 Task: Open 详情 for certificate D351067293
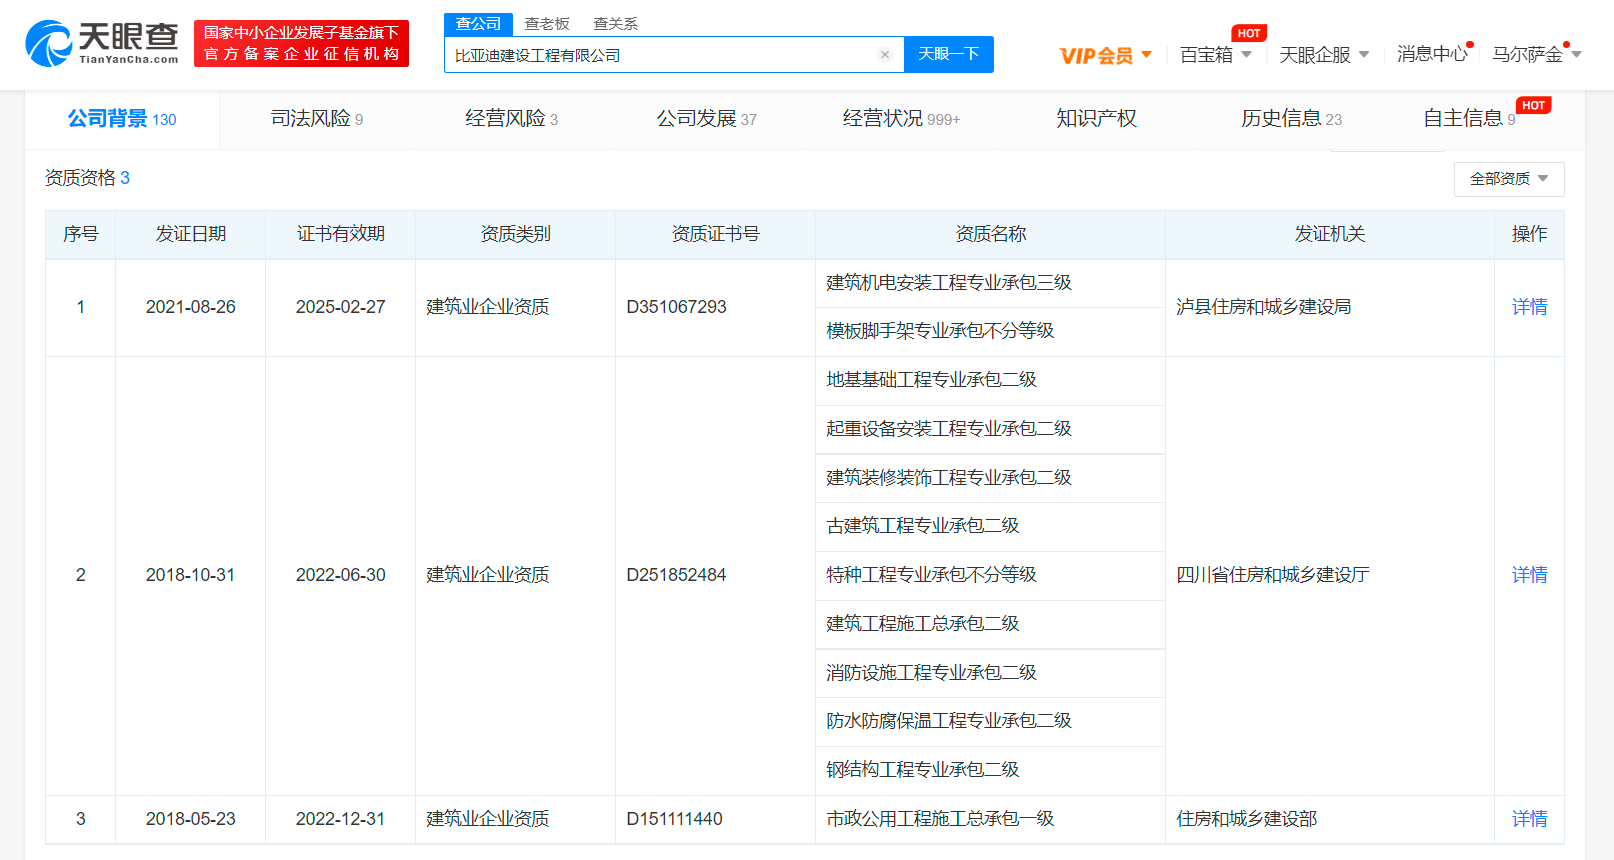(x=1529, y=307)
